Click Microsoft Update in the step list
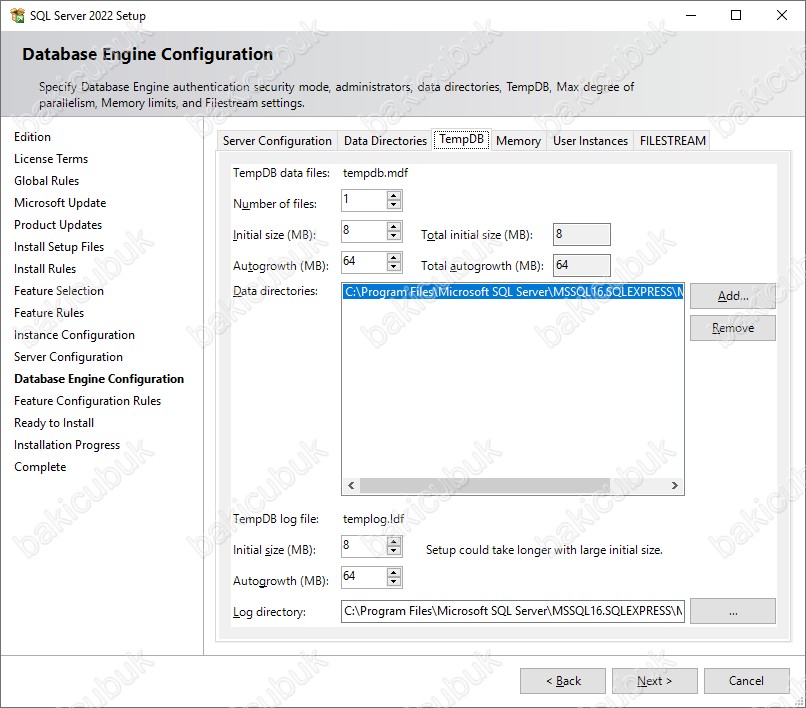The image size is (806, 708). tap(60, 203)
